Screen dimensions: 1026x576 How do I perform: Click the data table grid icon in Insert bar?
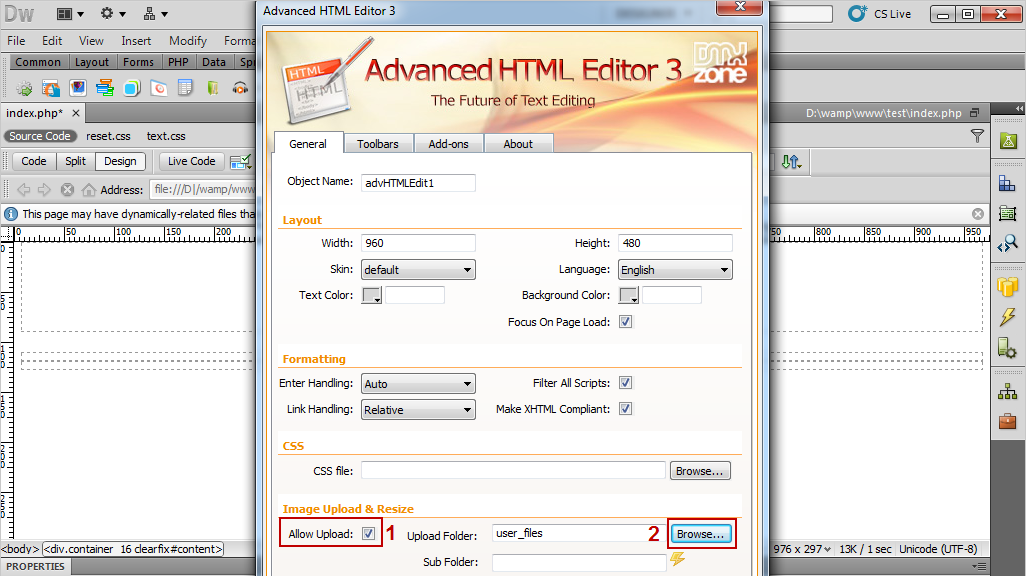coord(186,88)
